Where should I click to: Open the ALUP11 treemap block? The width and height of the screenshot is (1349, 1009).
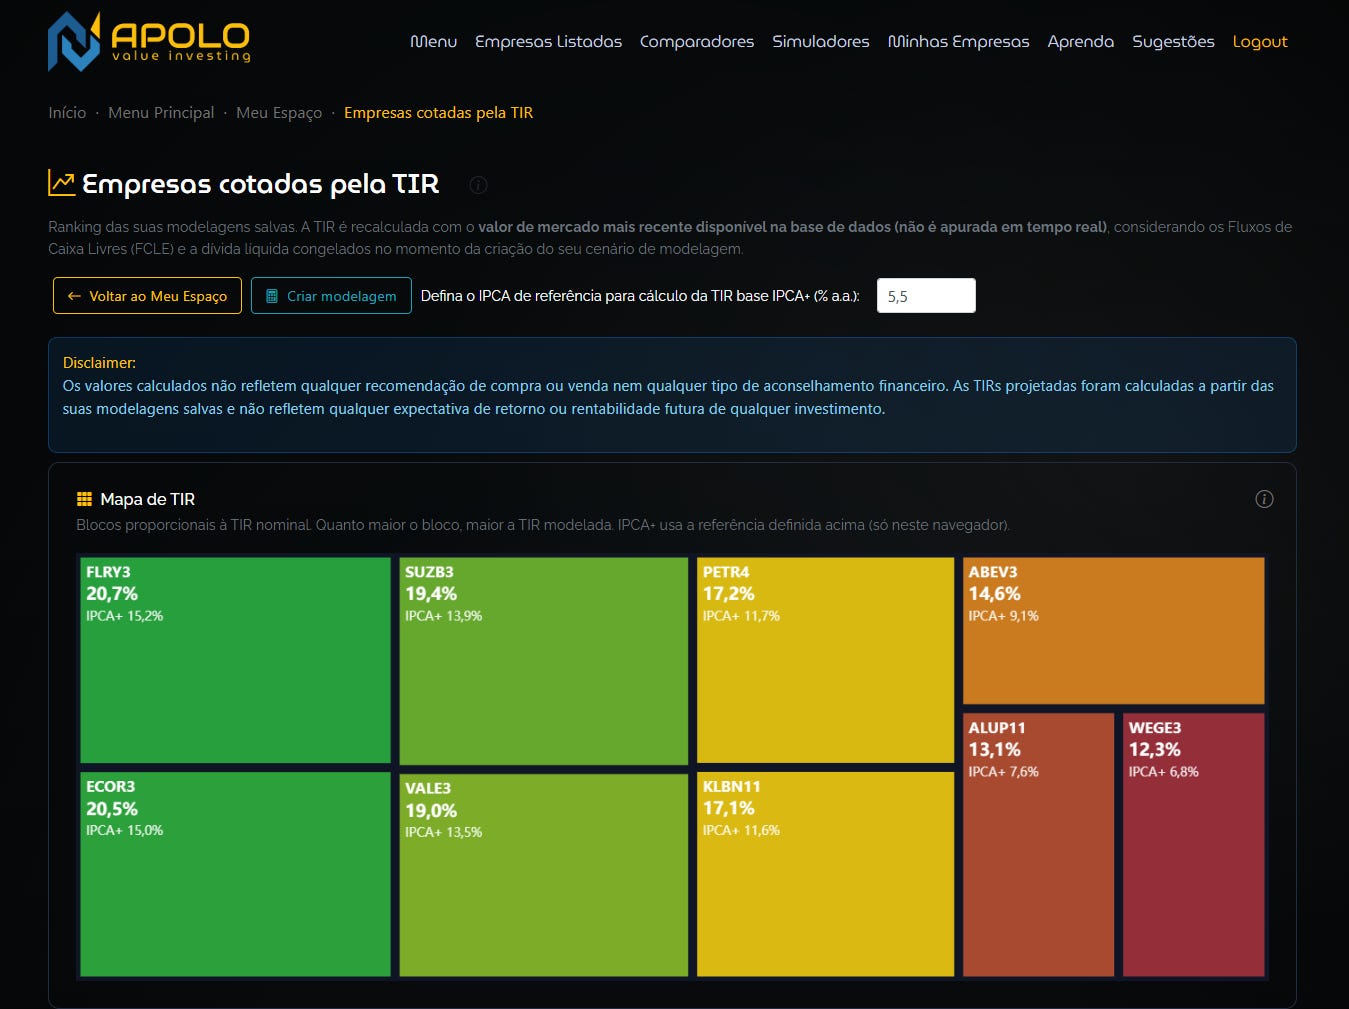pos(1038,845)
